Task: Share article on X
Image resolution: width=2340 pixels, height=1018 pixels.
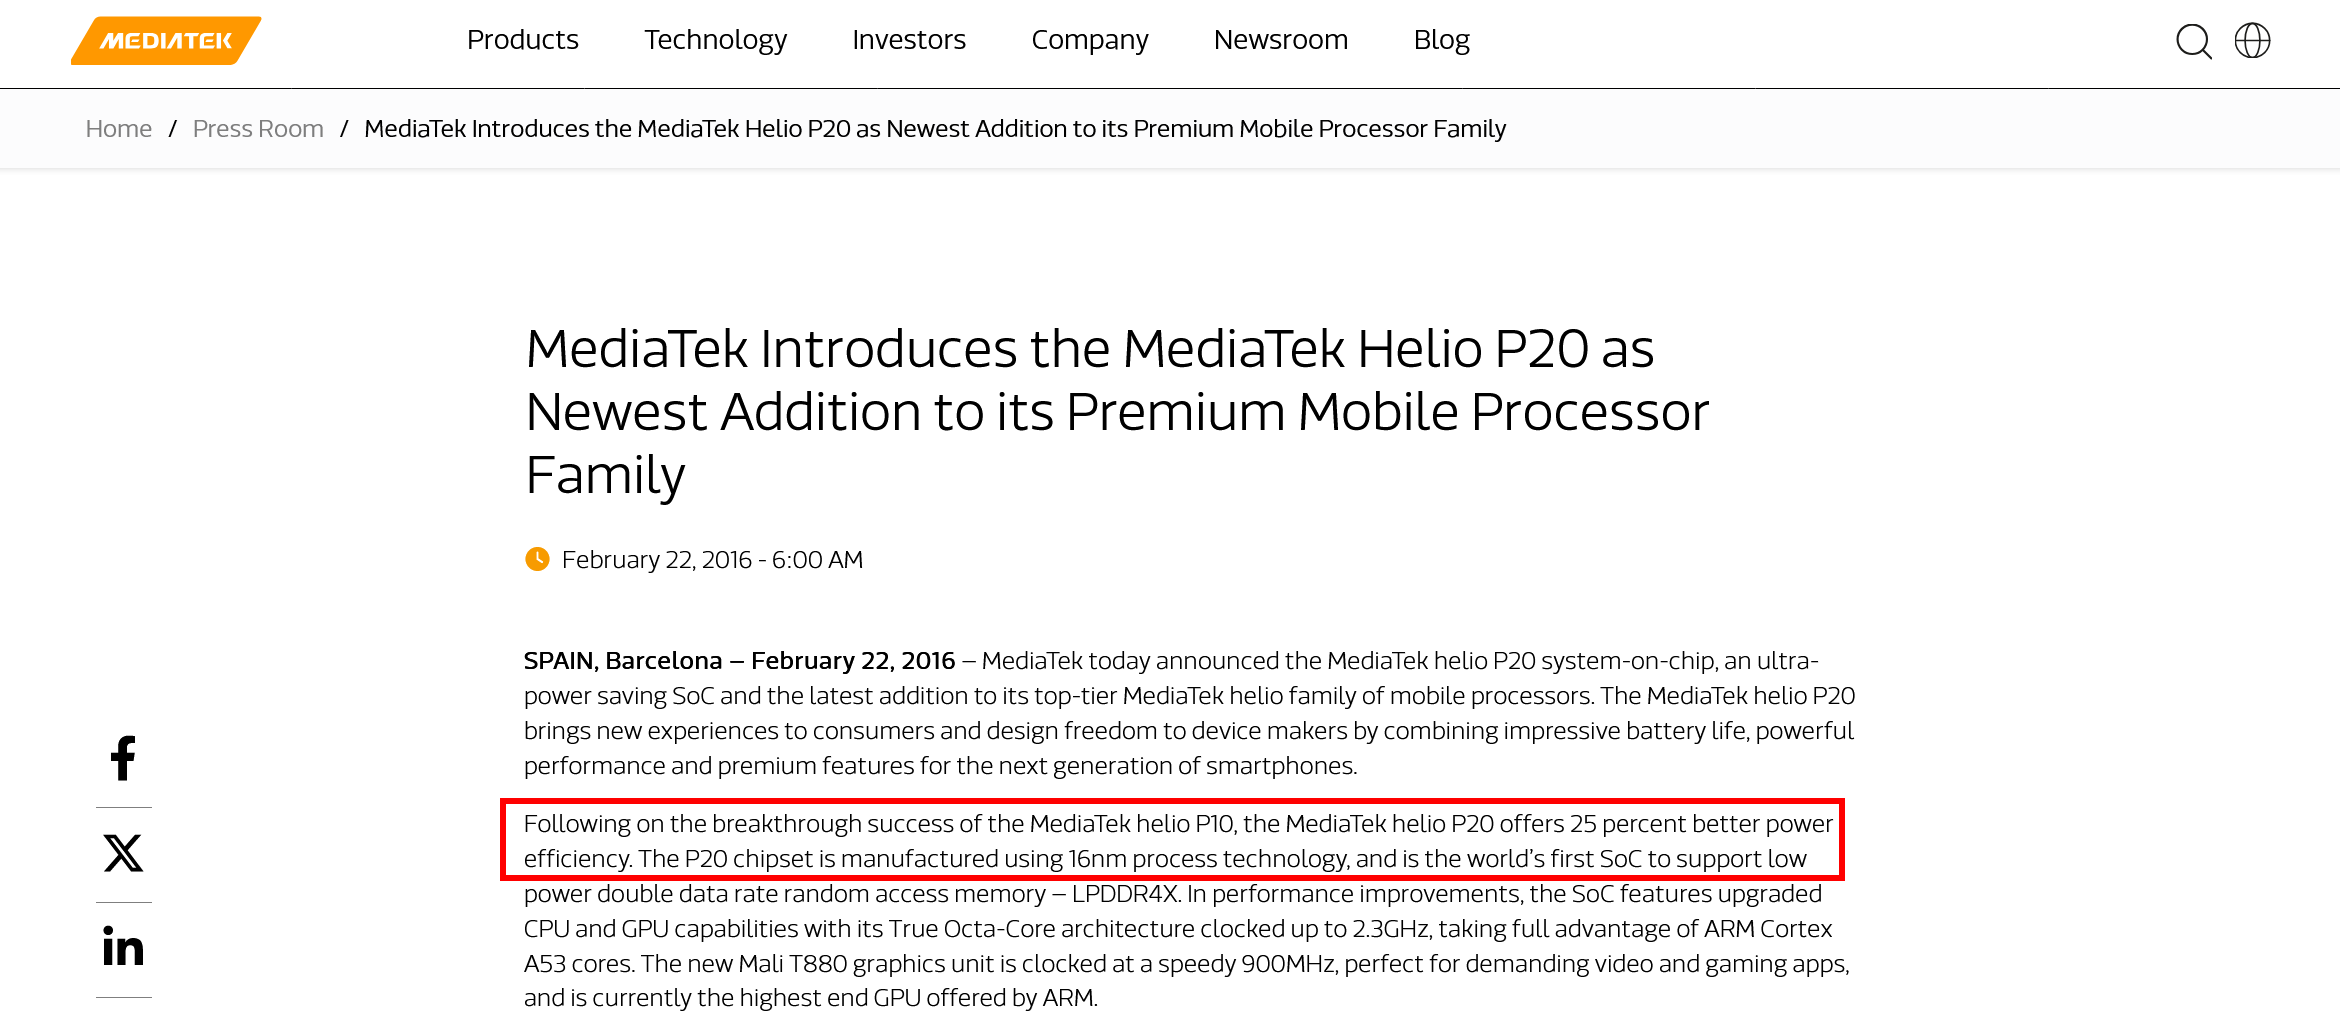Action: click(123, 853)
